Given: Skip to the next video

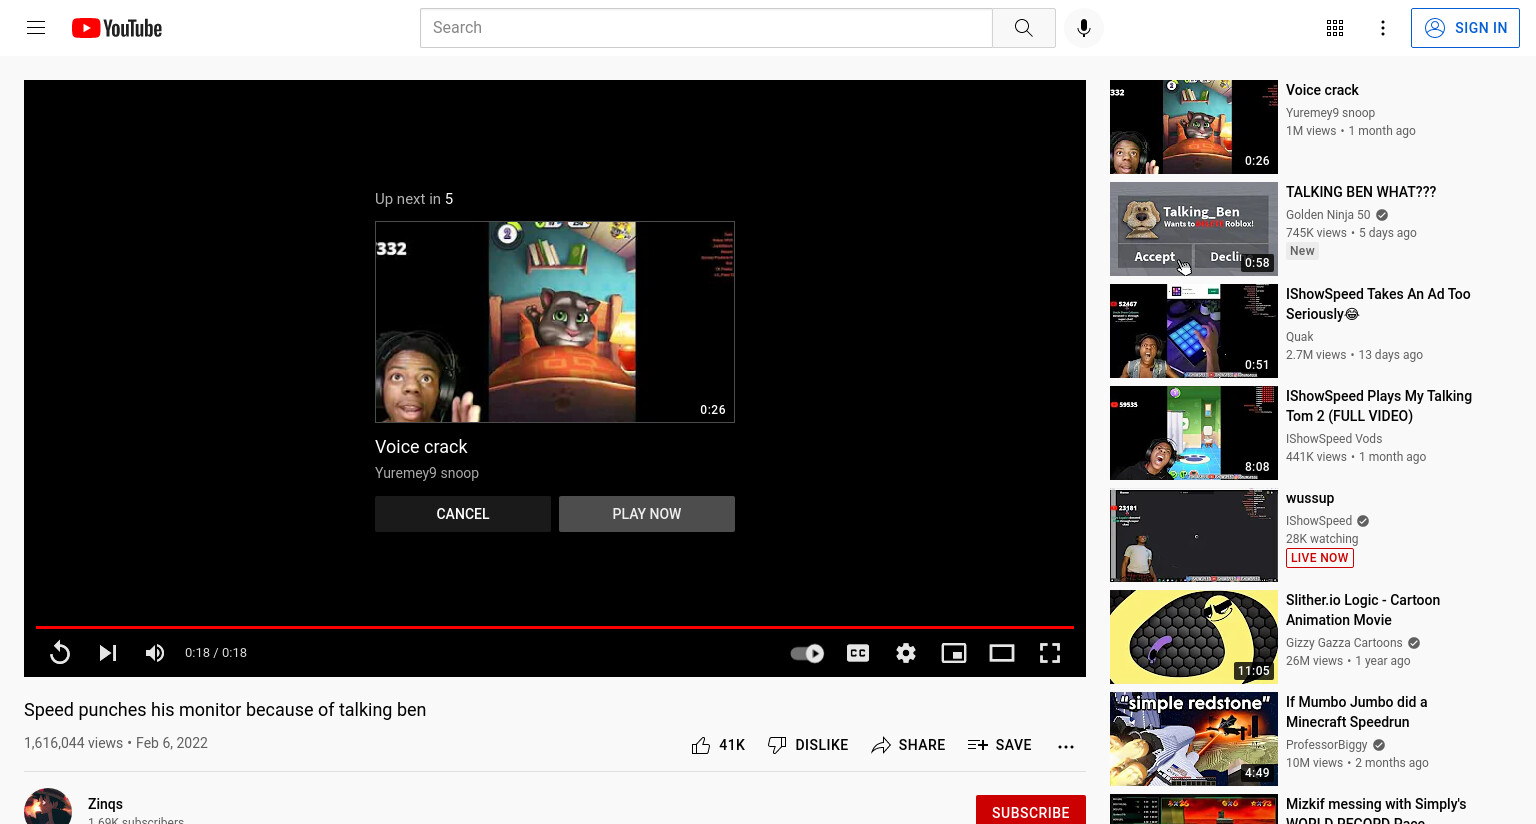Looking at the screenshot, I should (x=108, y=653).
